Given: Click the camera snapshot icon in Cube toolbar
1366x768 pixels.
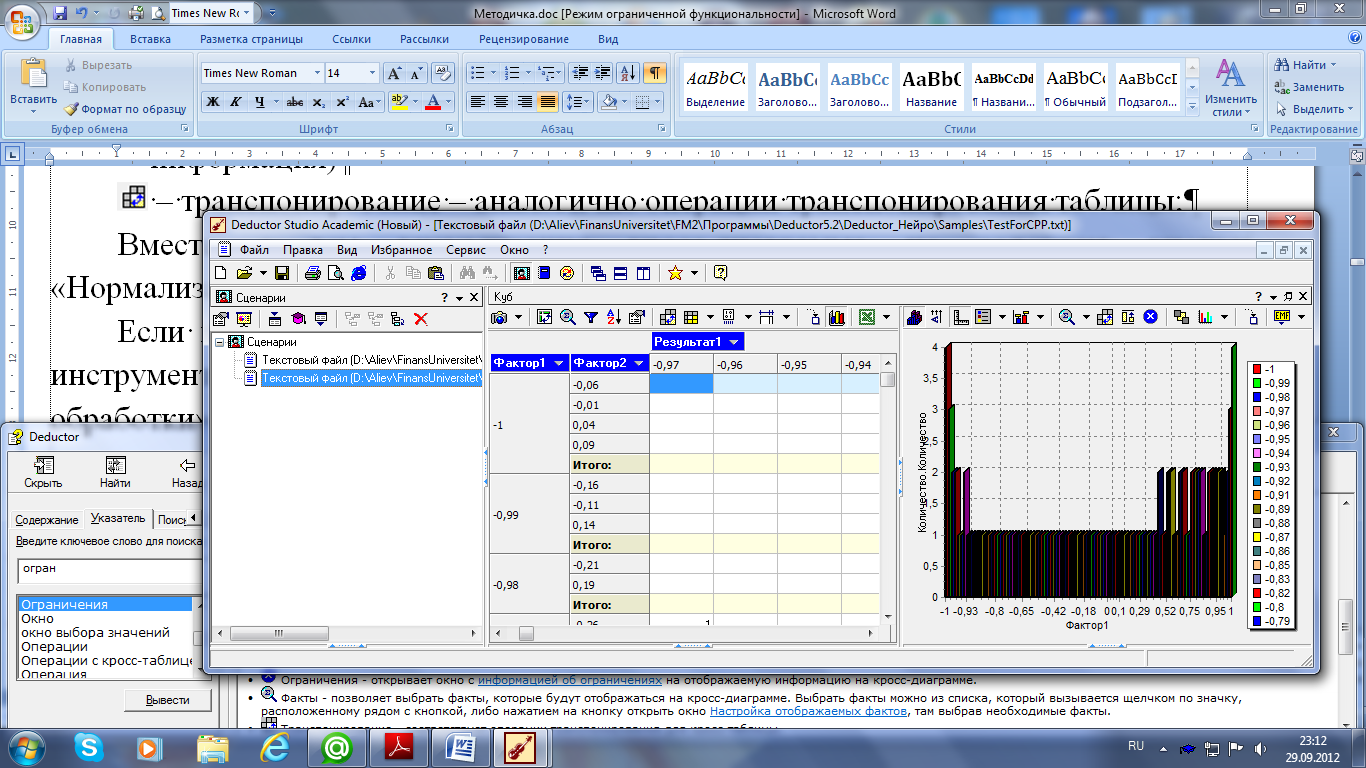Looking at the screenshot, I should (x=499, y=317).
